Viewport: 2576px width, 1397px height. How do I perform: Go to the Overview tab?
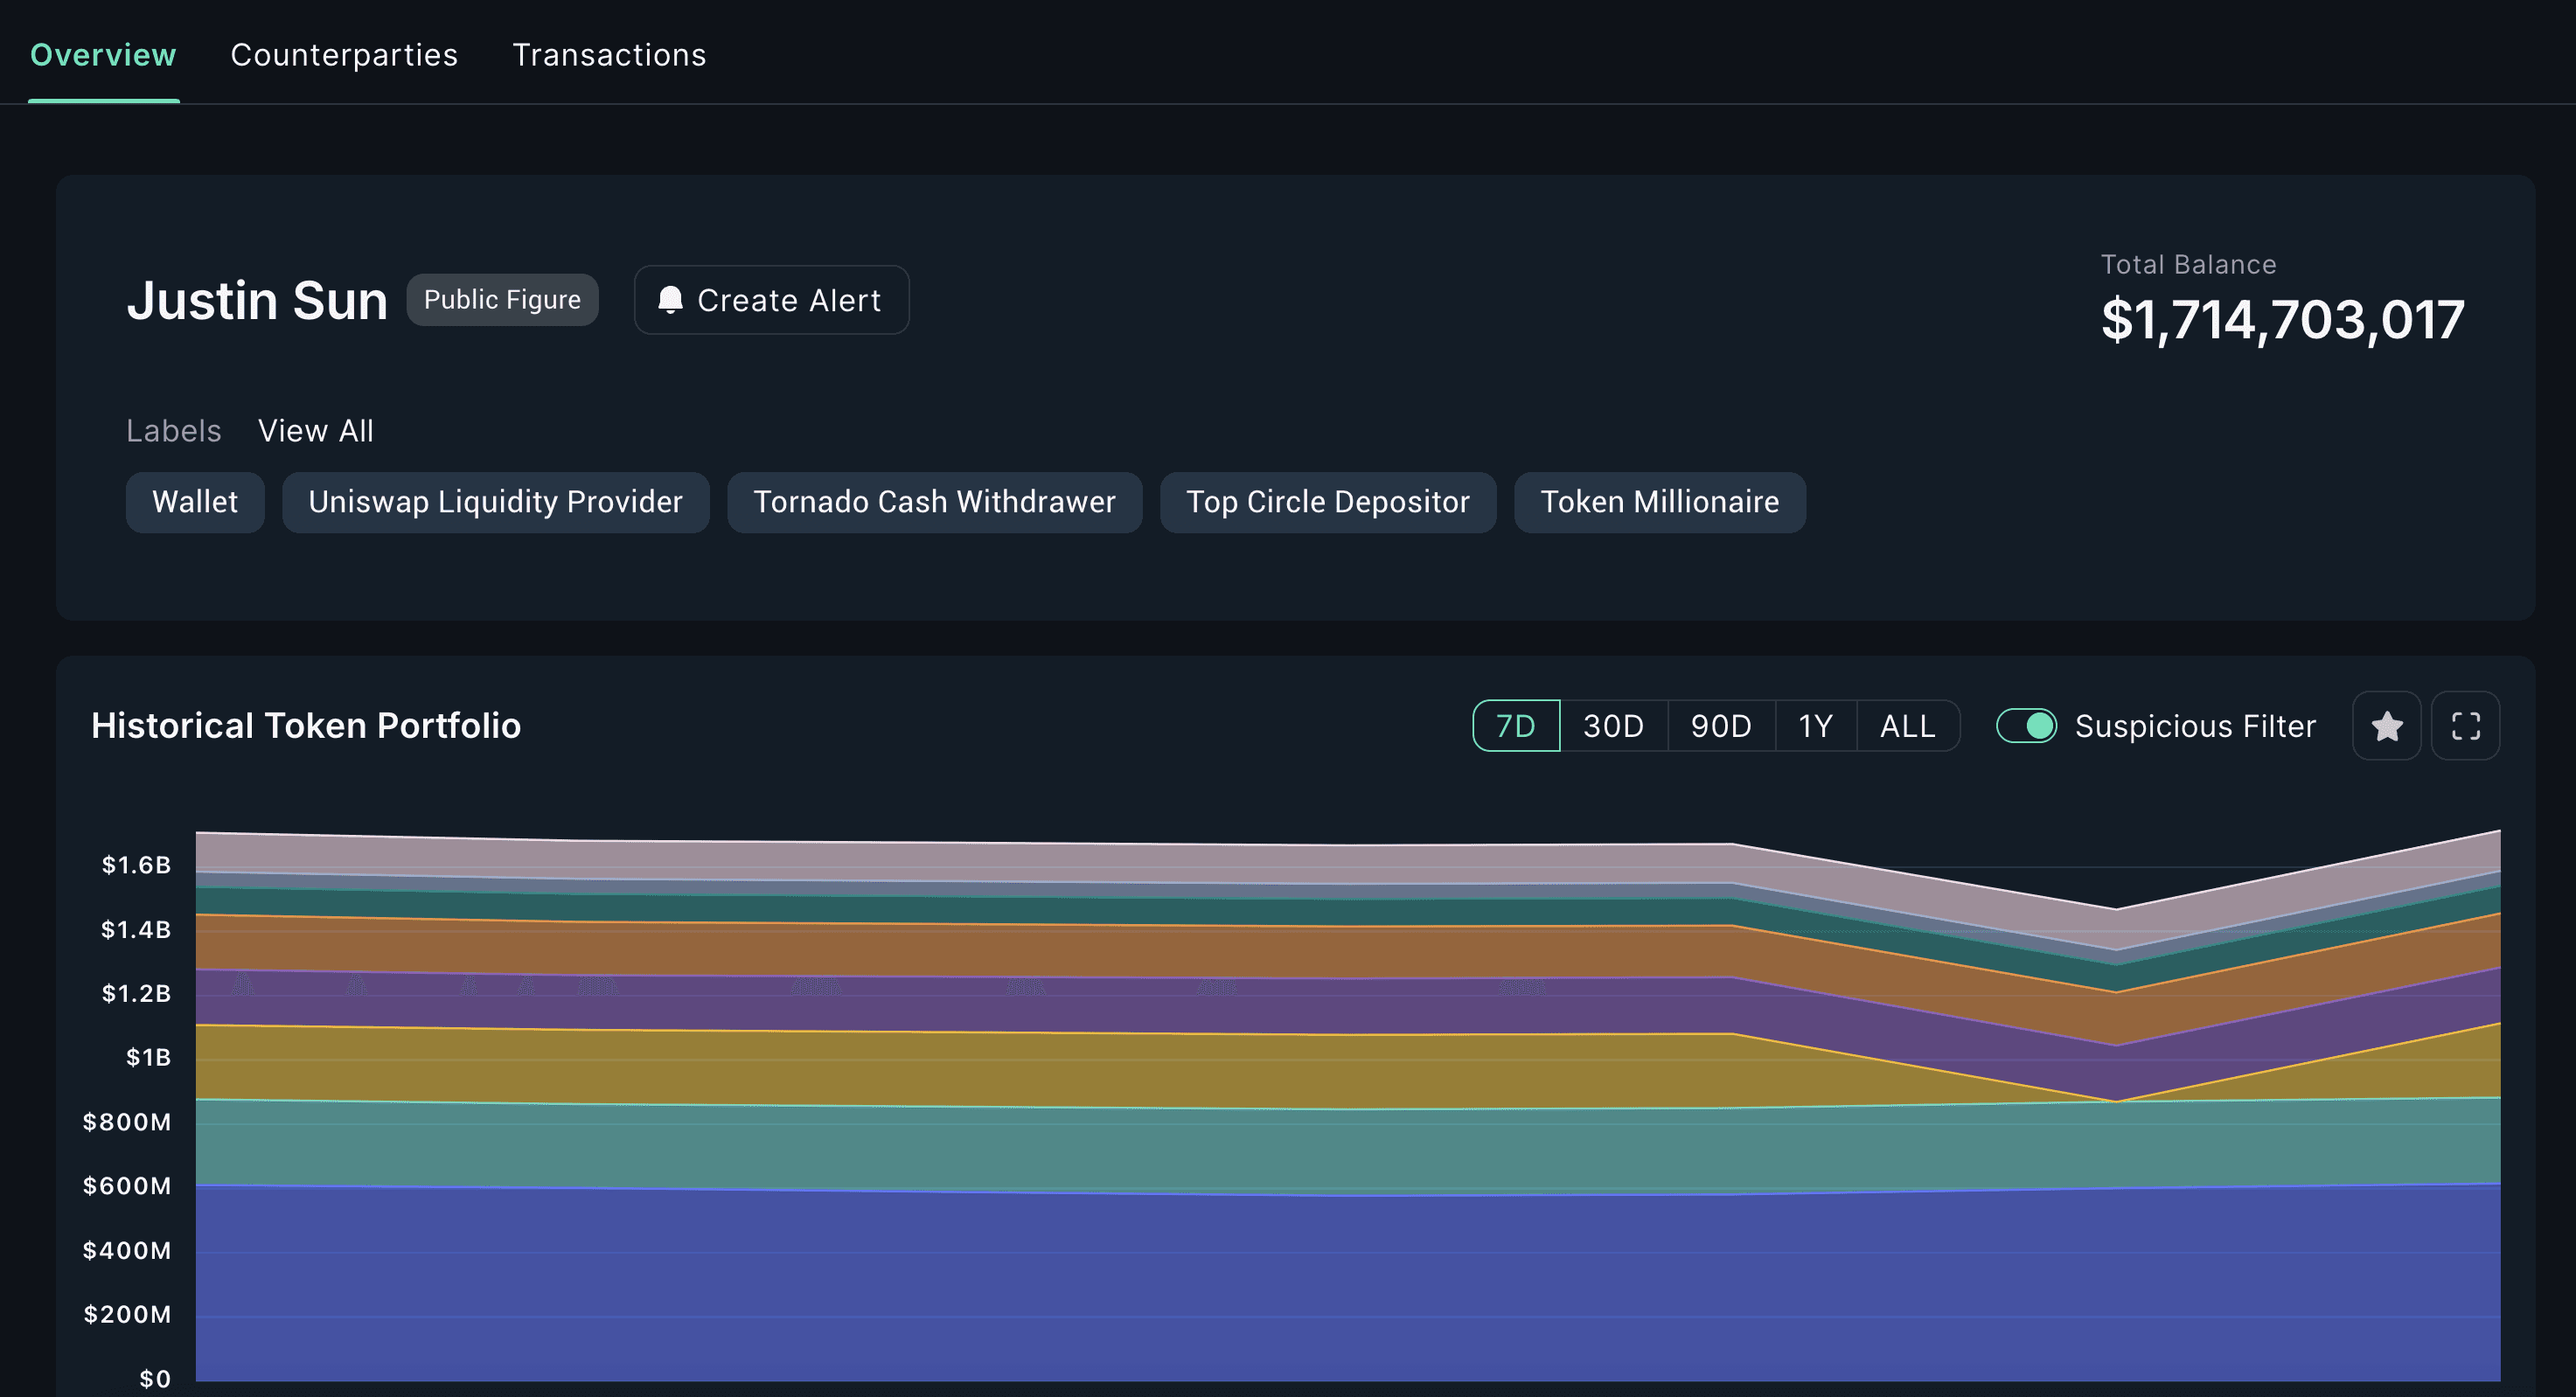103,55
